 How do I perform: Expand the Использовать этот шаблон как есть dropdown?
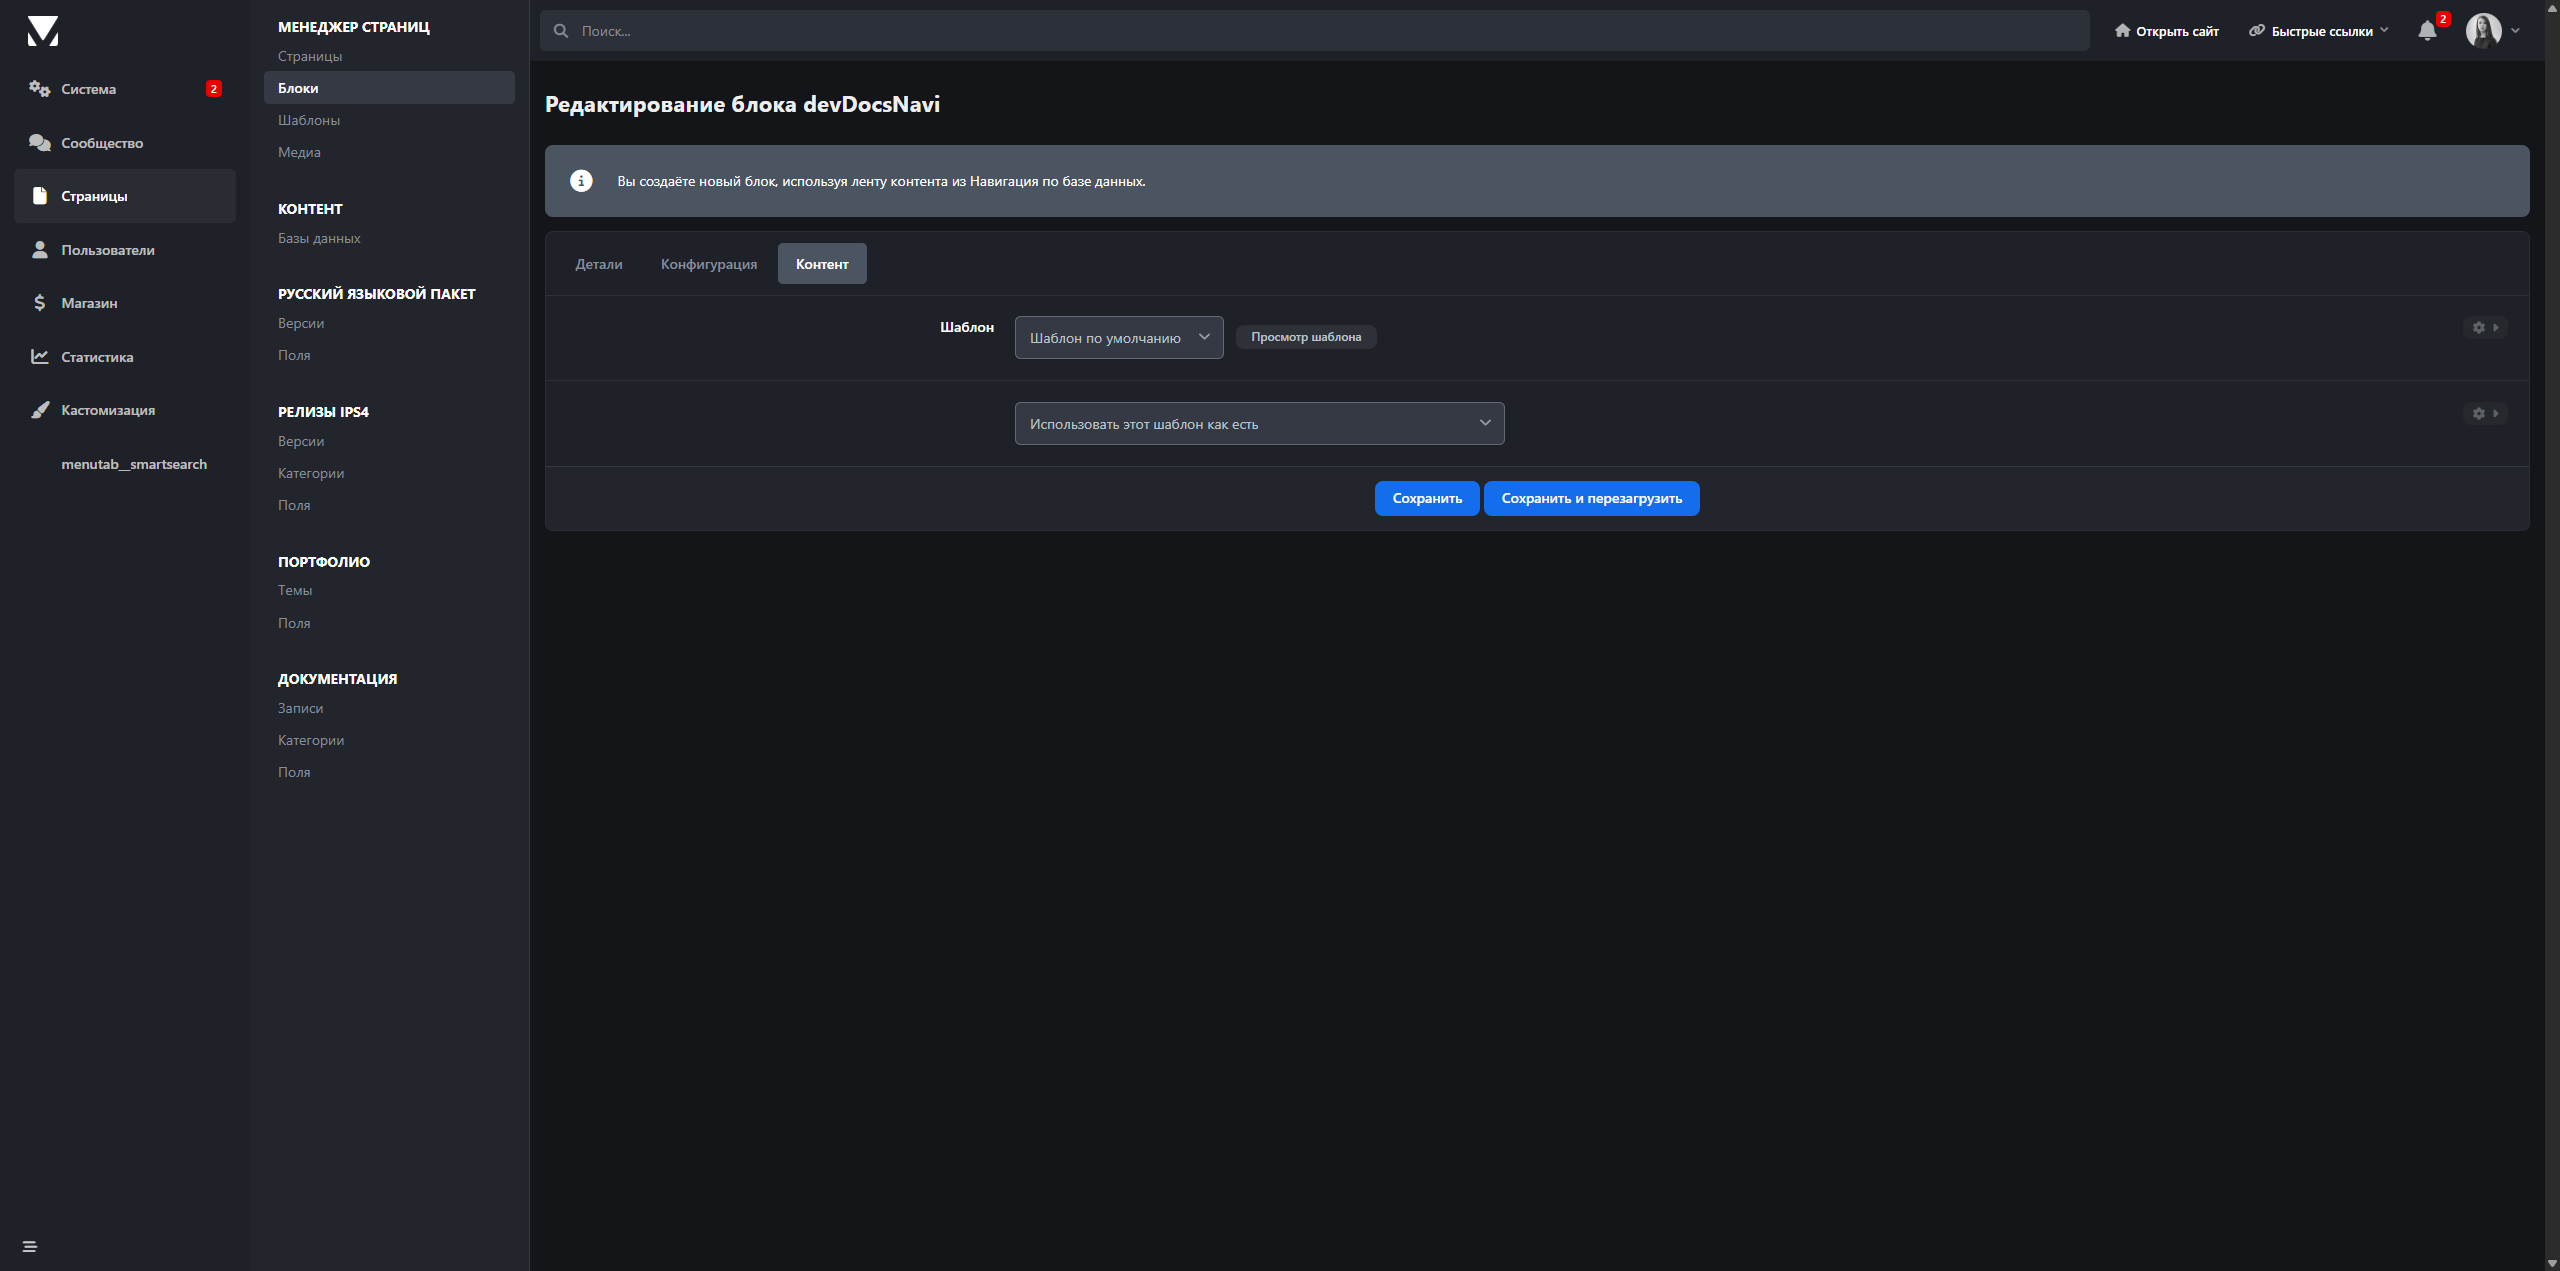pyautogui.click(x=1259, y=424)
